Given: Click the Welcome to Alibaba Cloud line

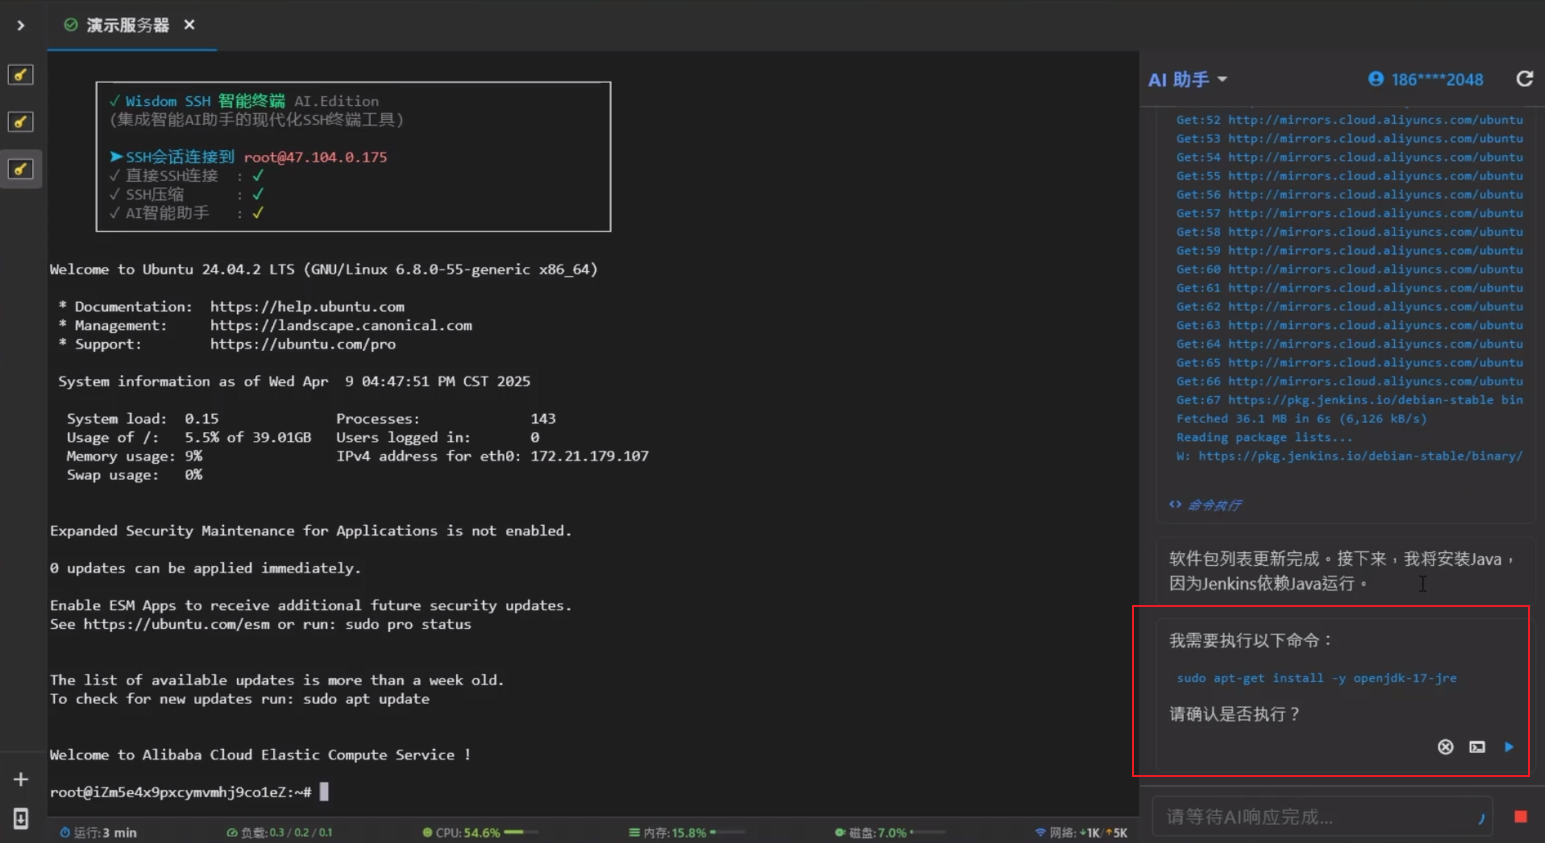Looking at the screenshot, I should point(260,755).
